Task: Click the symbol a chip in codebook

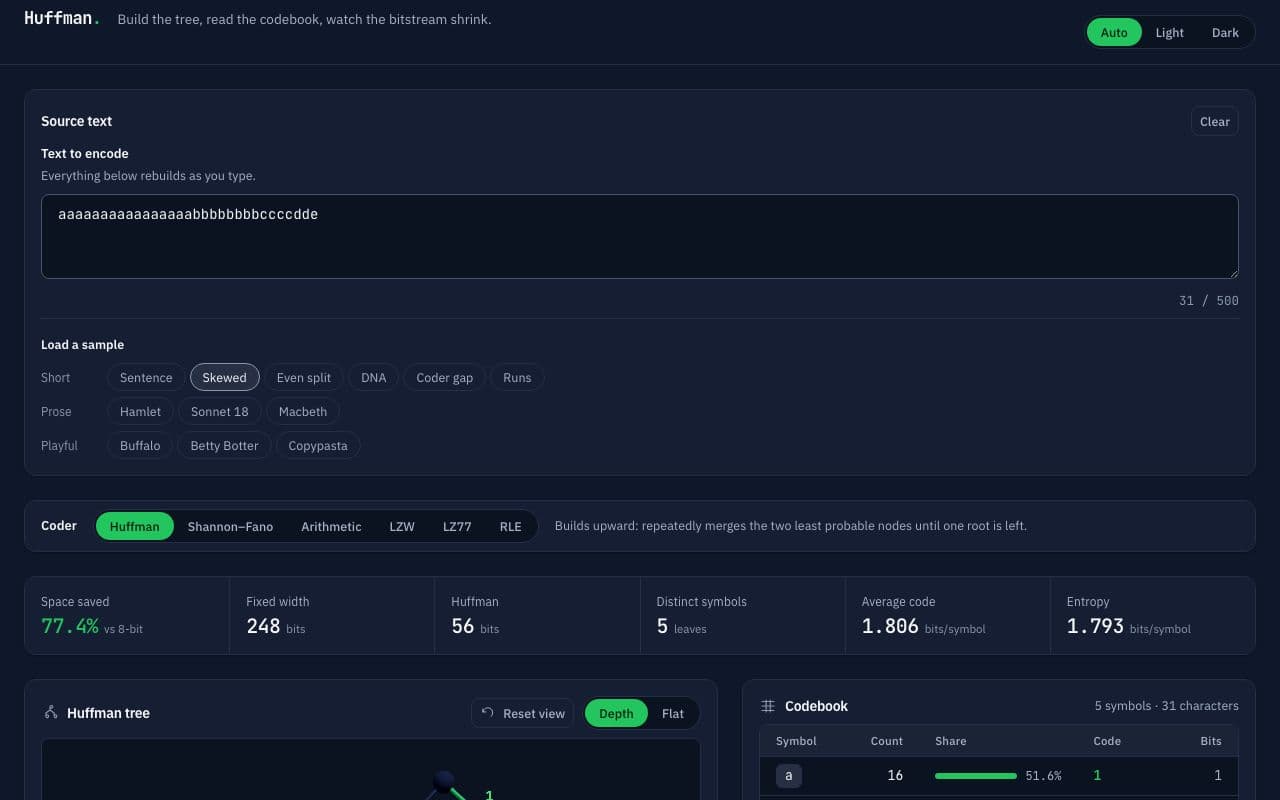Action: tap(789, 775)
